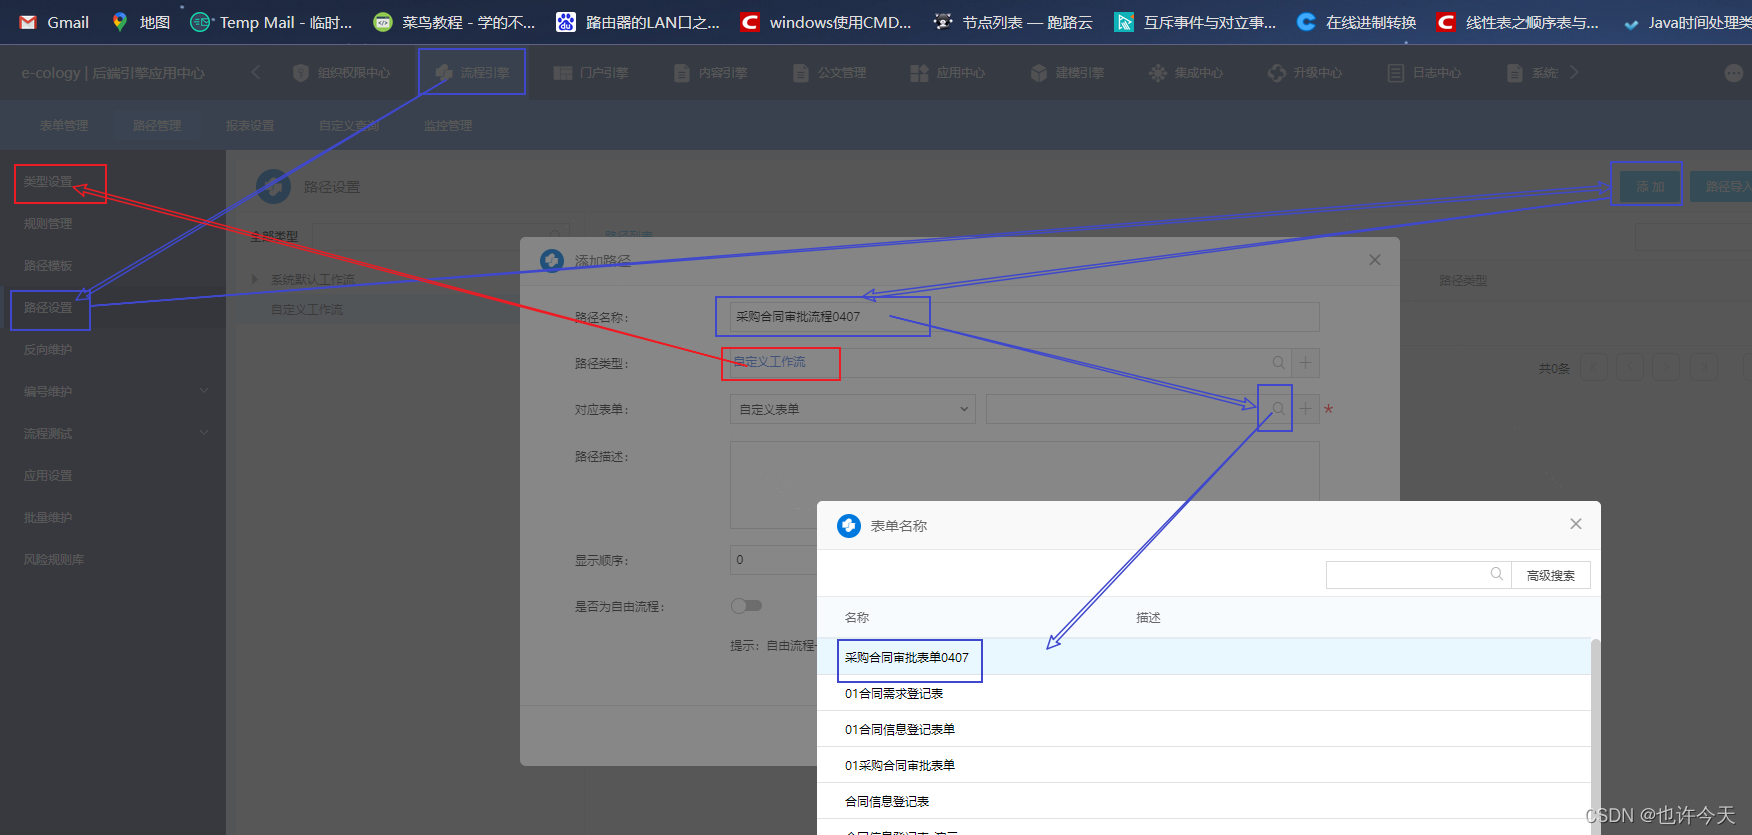
Task: Switch to the 路径管理 tab
Action: [x=157, y=126]
